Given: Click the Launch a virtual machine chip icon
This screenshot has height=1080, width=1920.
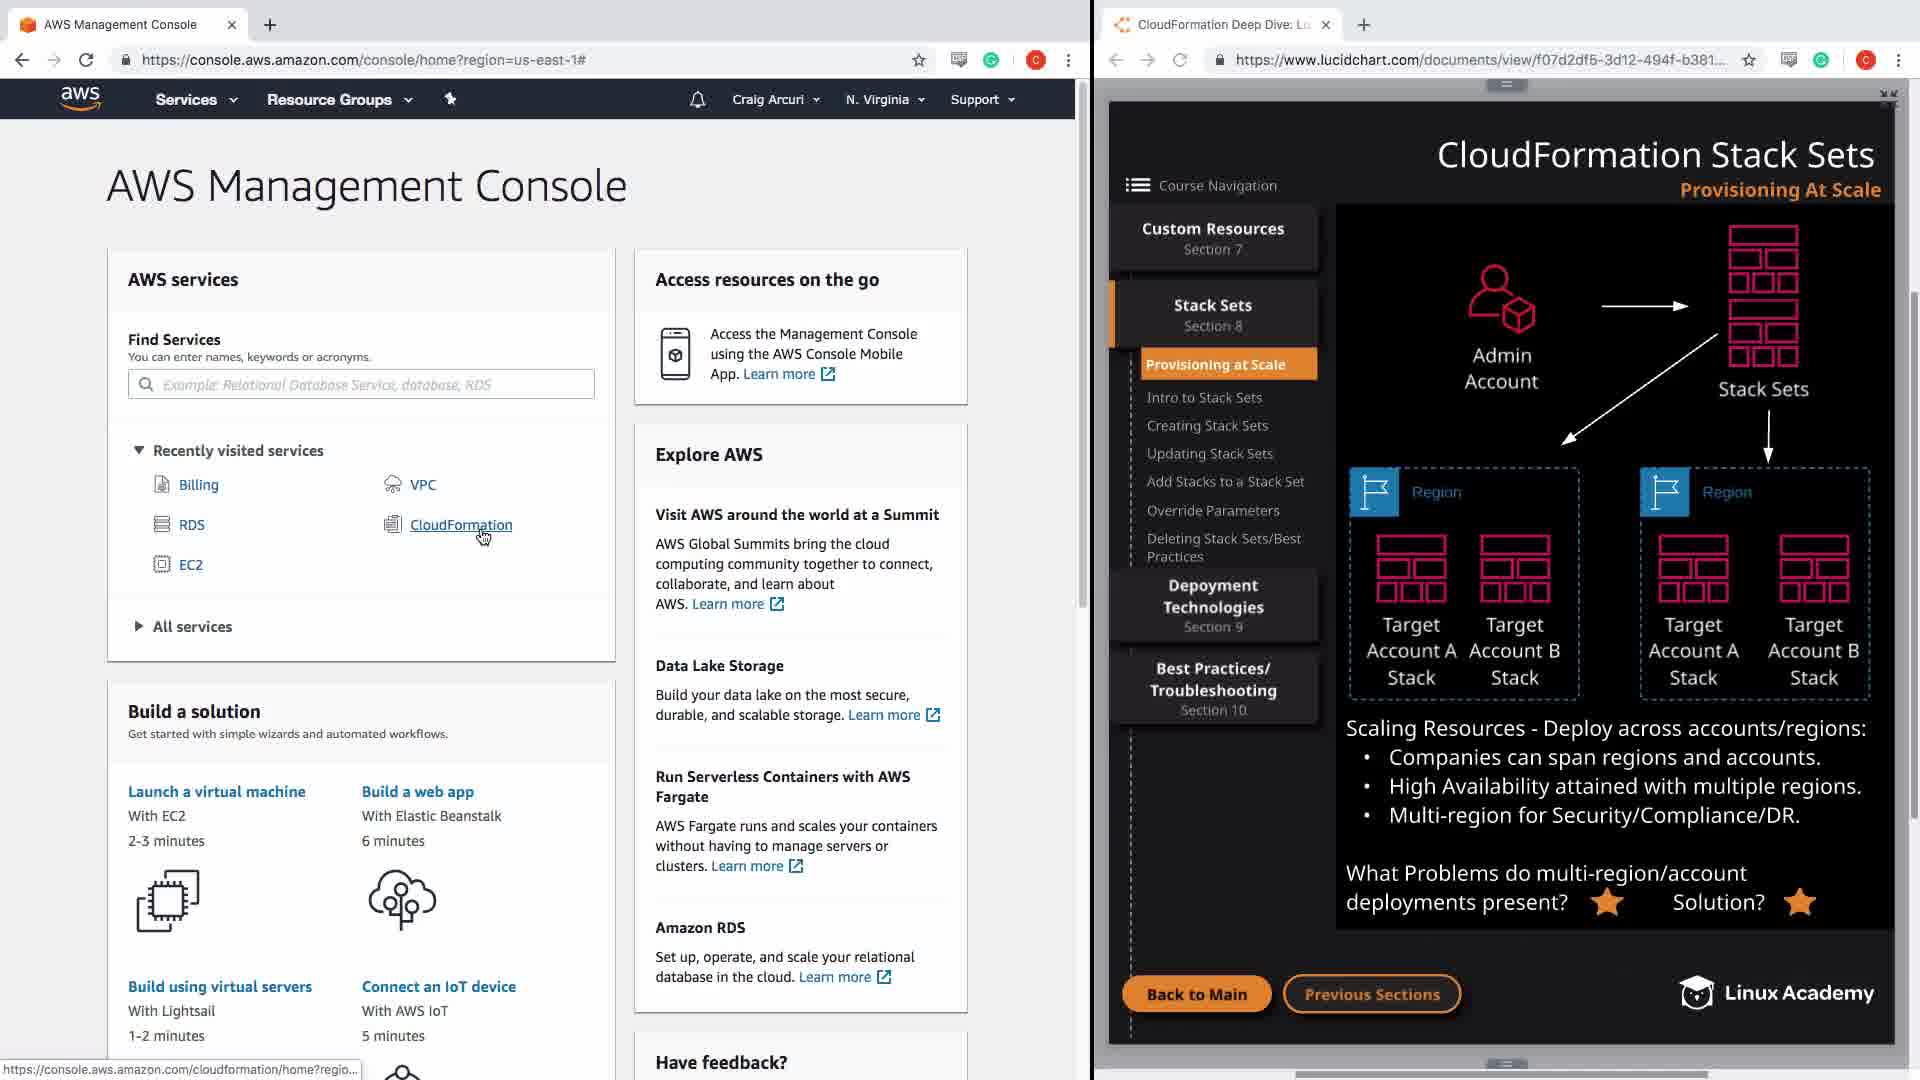Looking at the screenshot, I should point(168,900).
